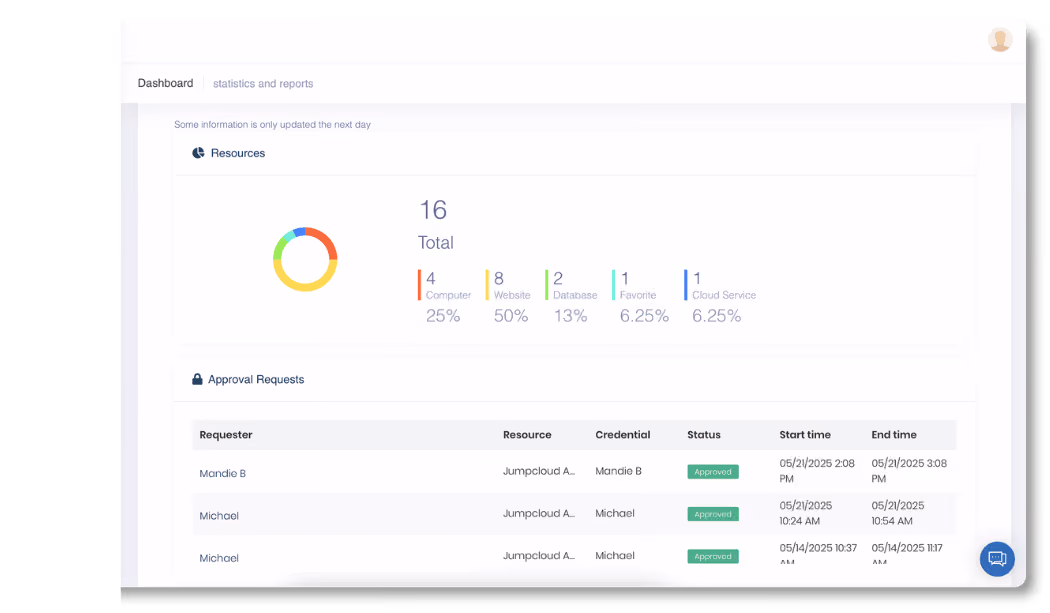
Task: Open the Michael requester link starting 05/14/2025
Action: click(x=219, y=558)
